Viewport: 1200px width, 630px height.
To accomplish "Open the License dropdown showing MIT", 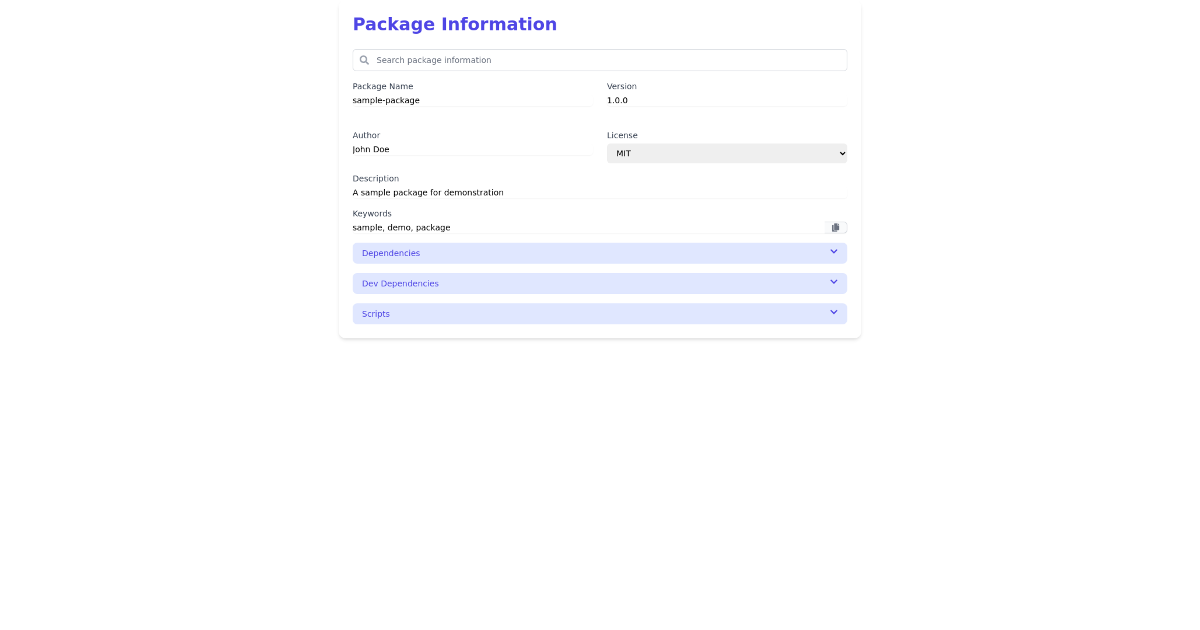I will tap(727, 153).
